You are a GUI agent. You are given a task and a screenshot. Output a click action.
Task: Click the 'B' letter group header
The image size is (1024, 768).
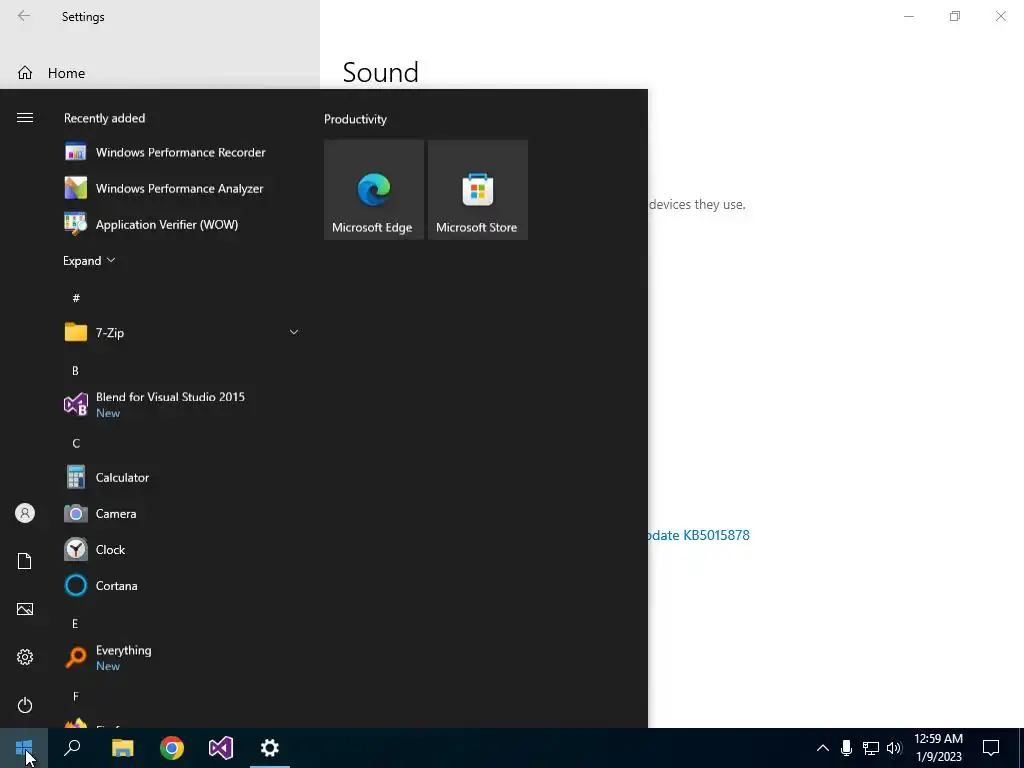click(75, 371)
